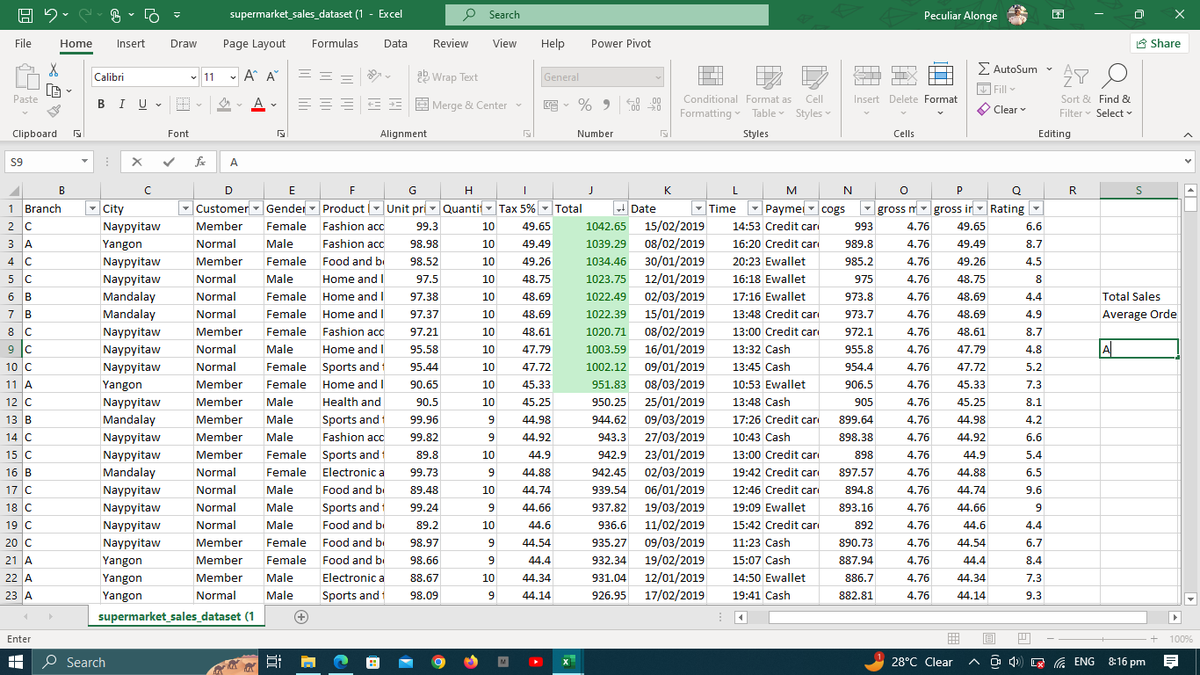Switch to the Insert ribbon tab
The image size is (1200, 675).
[x=130, y=43]
